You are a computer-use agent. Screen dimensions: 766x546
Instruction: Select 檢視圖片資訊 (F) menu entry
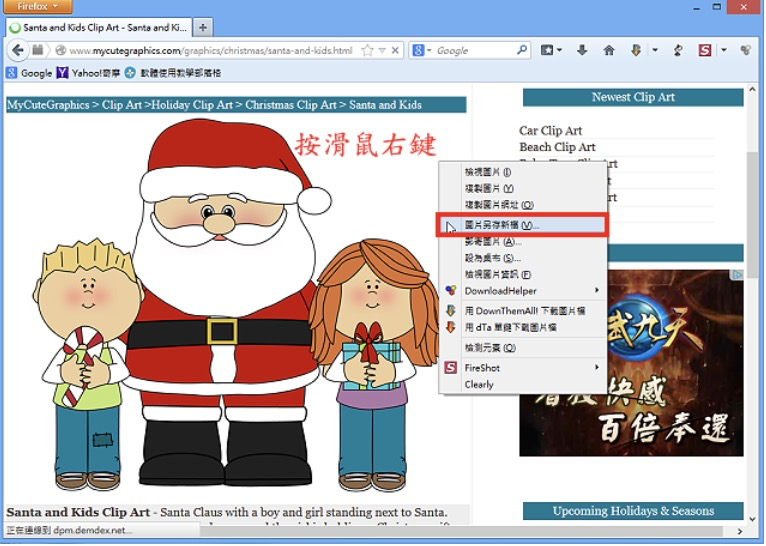523,274
